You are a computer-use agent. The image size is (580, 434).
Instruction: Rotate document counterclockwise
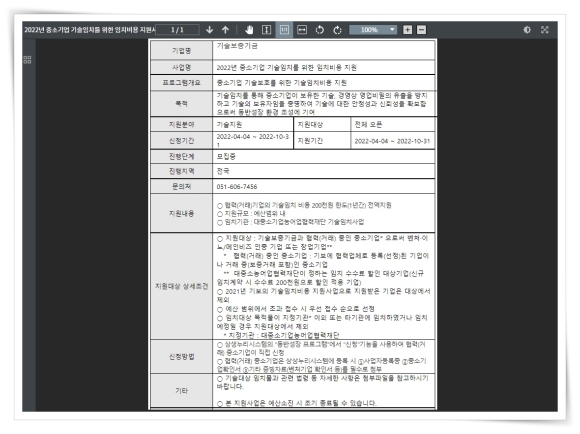point(320,30)
